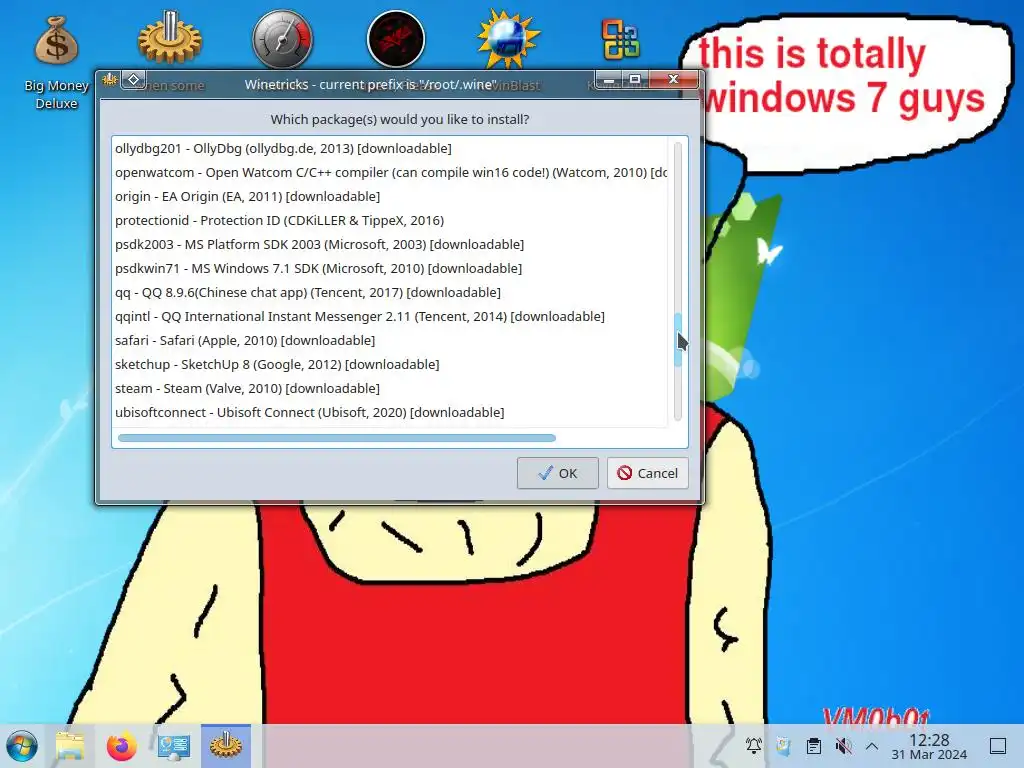Screen dimensions: 1024x768
Task: Select the Winetricks taskbar entry
Action: tap(226, 746)
